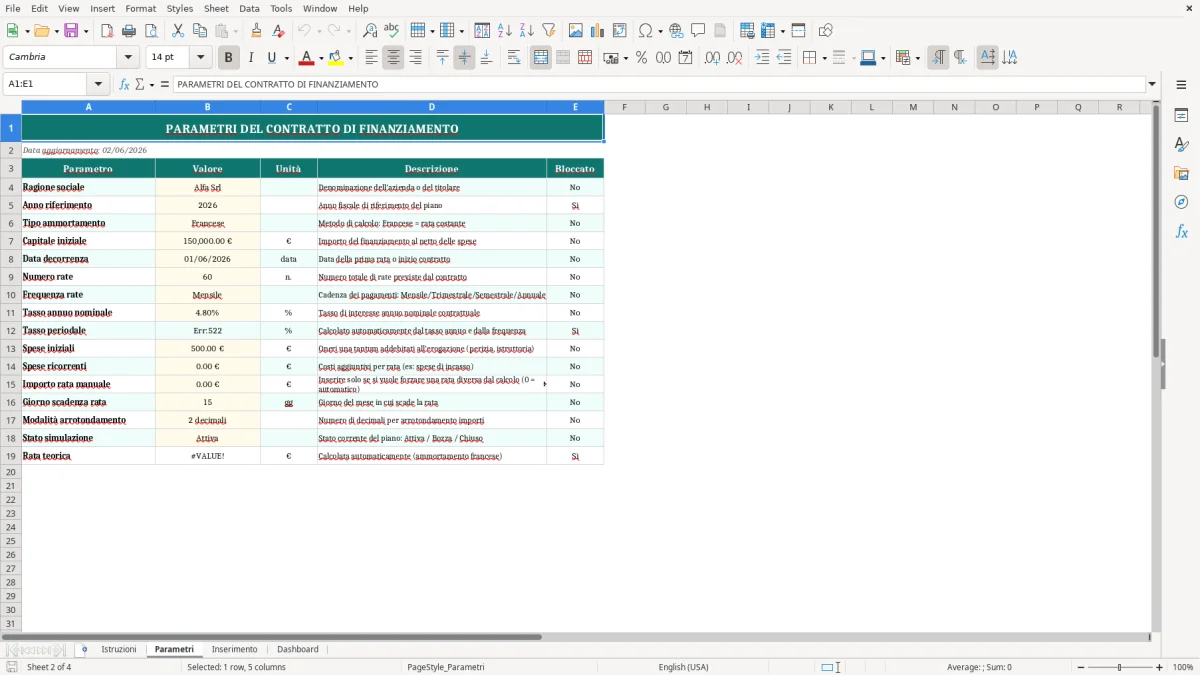Open the Sheet menu
The width and height of the screenshot is (1200, 675).
[216, 8]
